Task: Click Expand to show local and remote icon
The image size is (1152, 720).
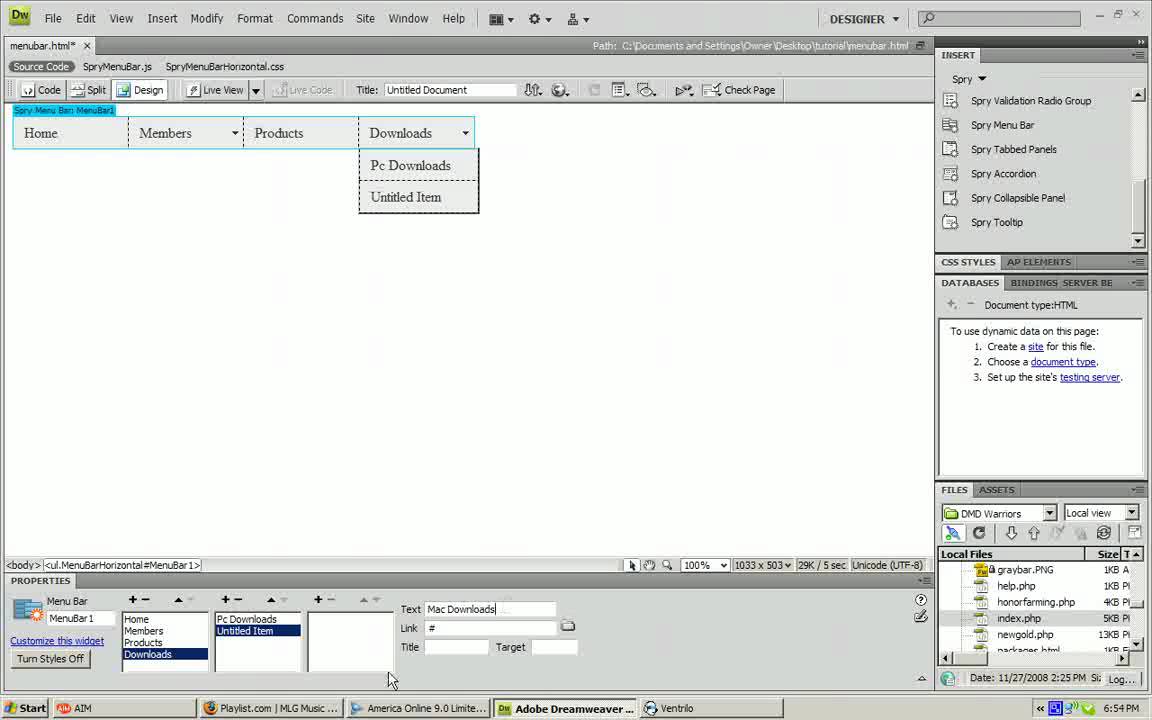Action: click(1134, 533)
